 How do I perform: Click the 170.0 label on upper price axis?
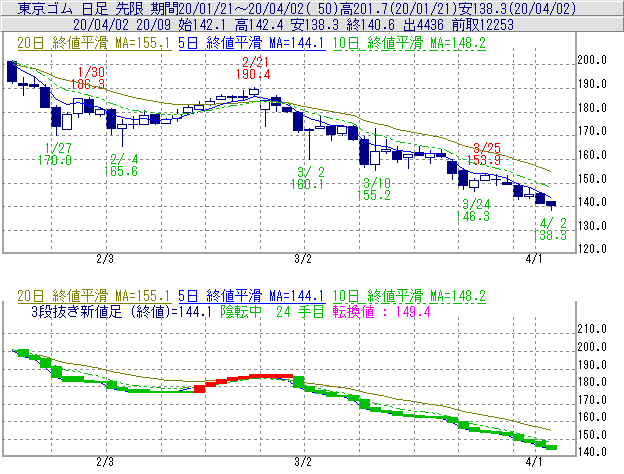[x=593, y=131]
